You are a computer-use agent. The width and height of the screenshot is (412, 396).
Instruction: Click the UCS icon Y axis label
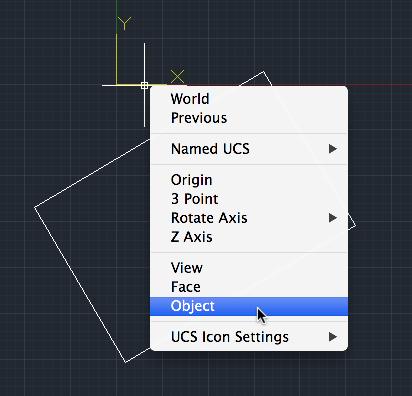124,23
